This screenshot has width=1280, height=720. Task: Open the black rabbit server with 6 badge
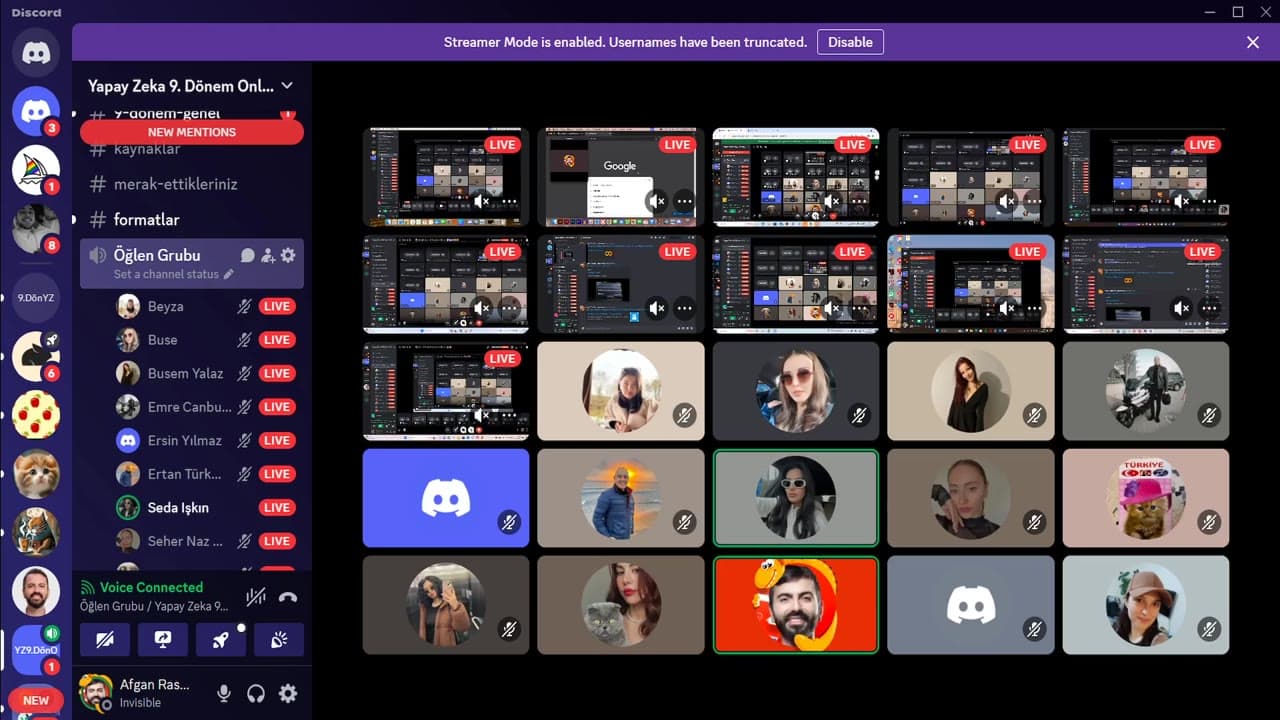pyautogui.click(x=36, y=356)
